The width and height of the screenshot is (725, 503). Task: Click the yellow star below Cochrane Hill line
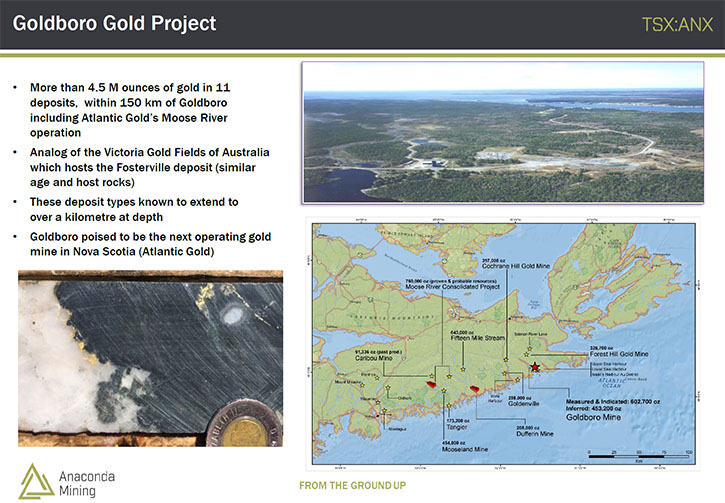tap(506, 359)
